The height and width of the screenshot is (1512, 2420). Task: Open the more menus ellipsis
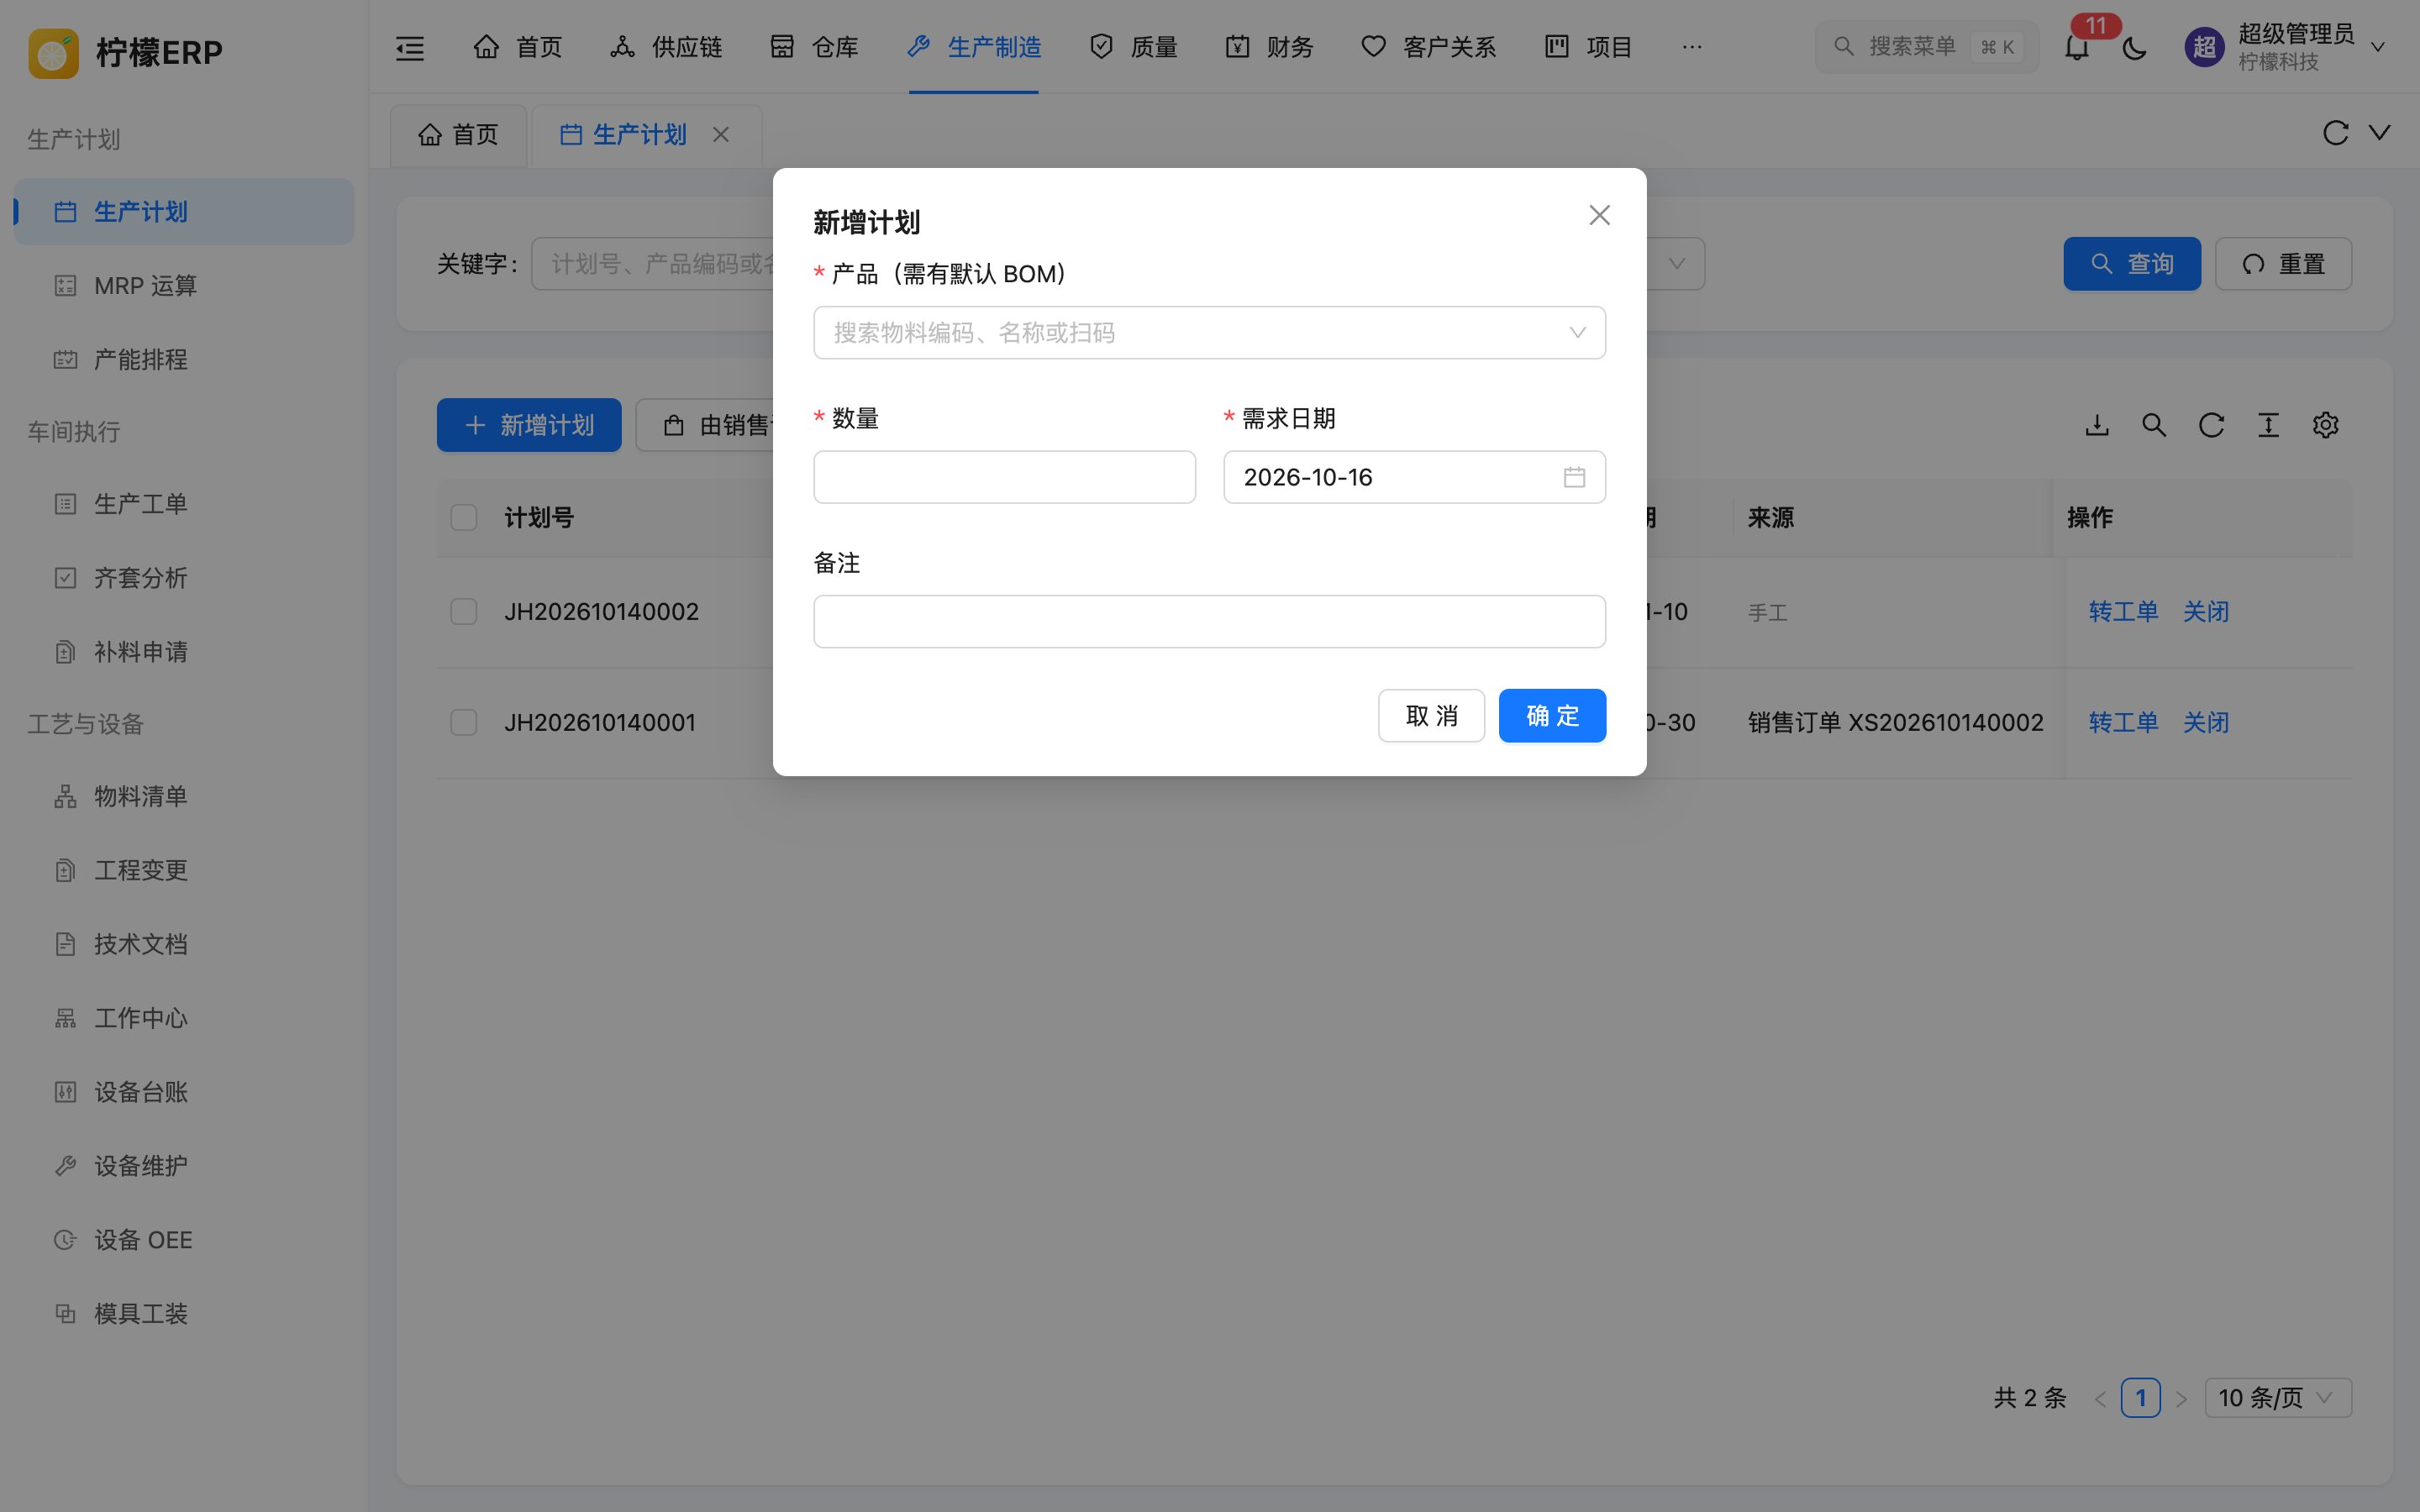pyautogui.click(x=1692, y=47)
